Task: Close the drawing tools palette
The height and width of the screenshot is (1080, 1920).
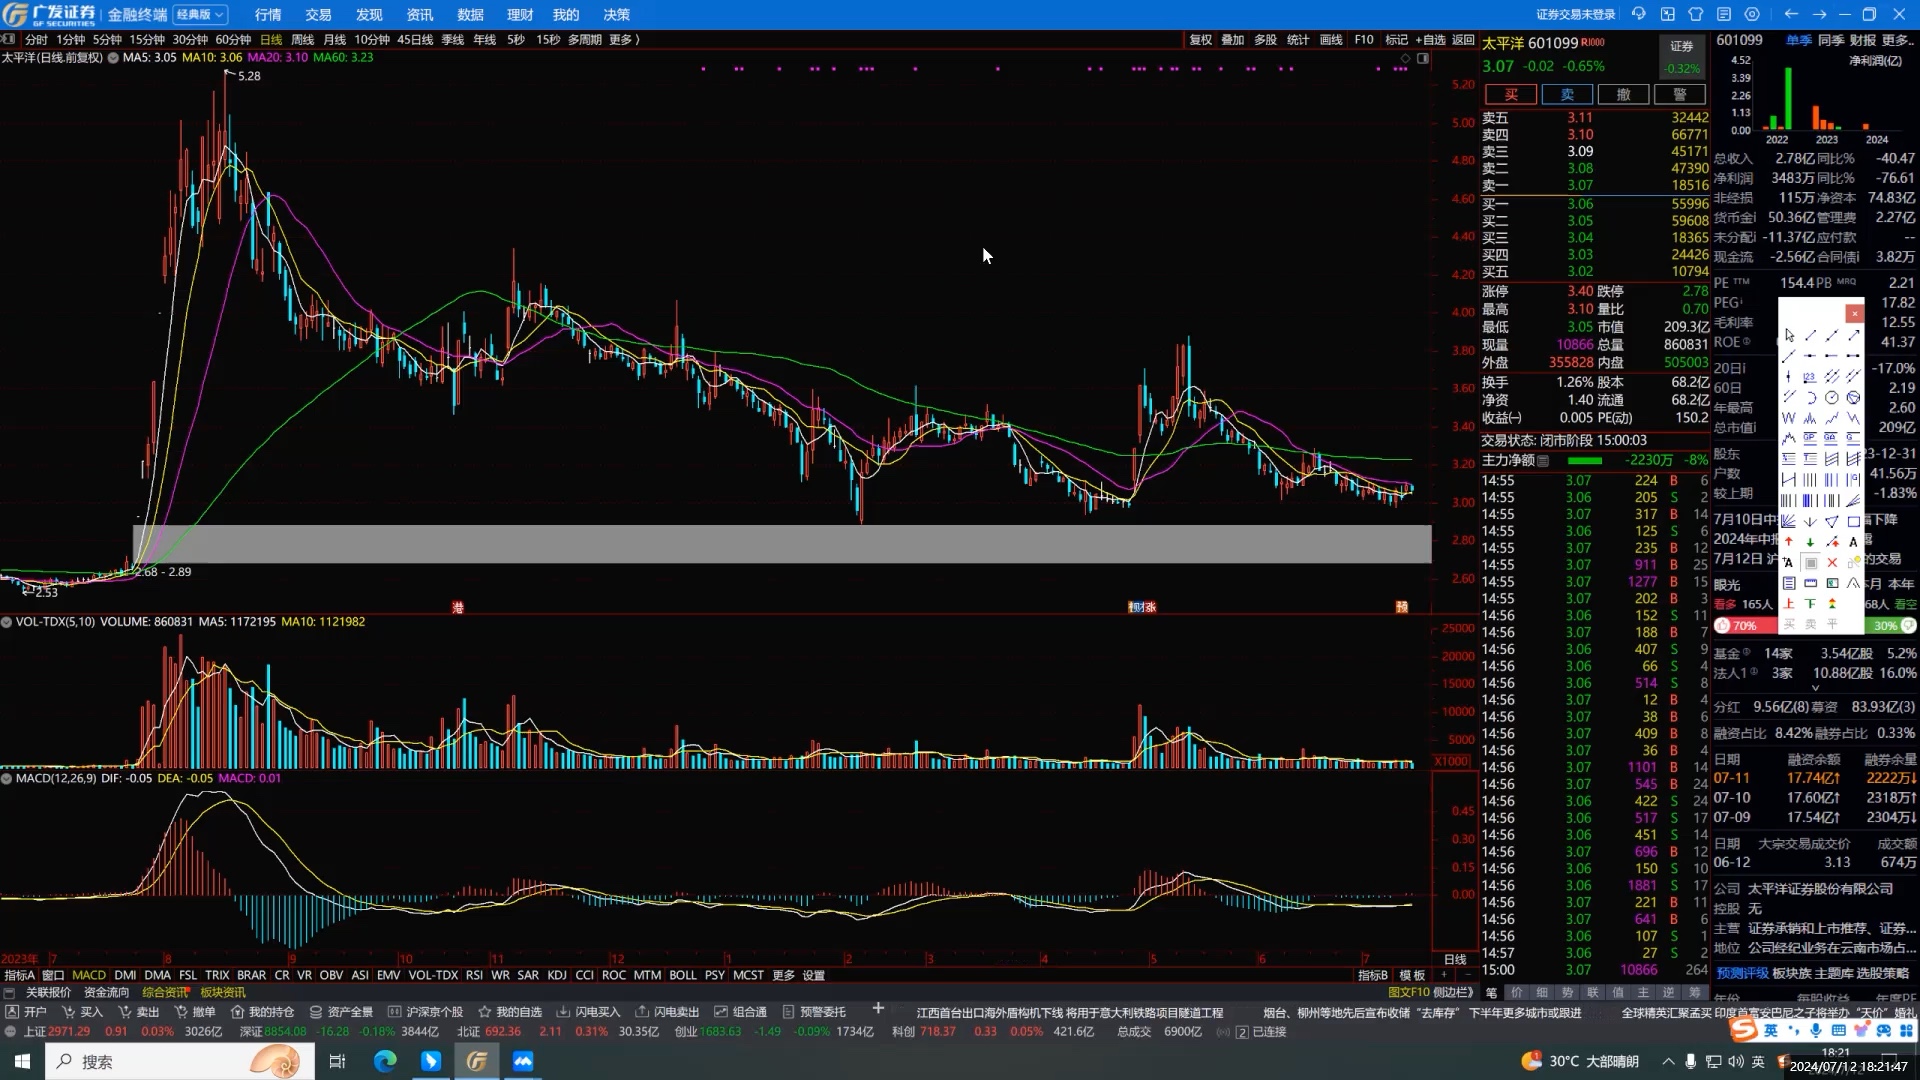Action: pos(1854,313)
